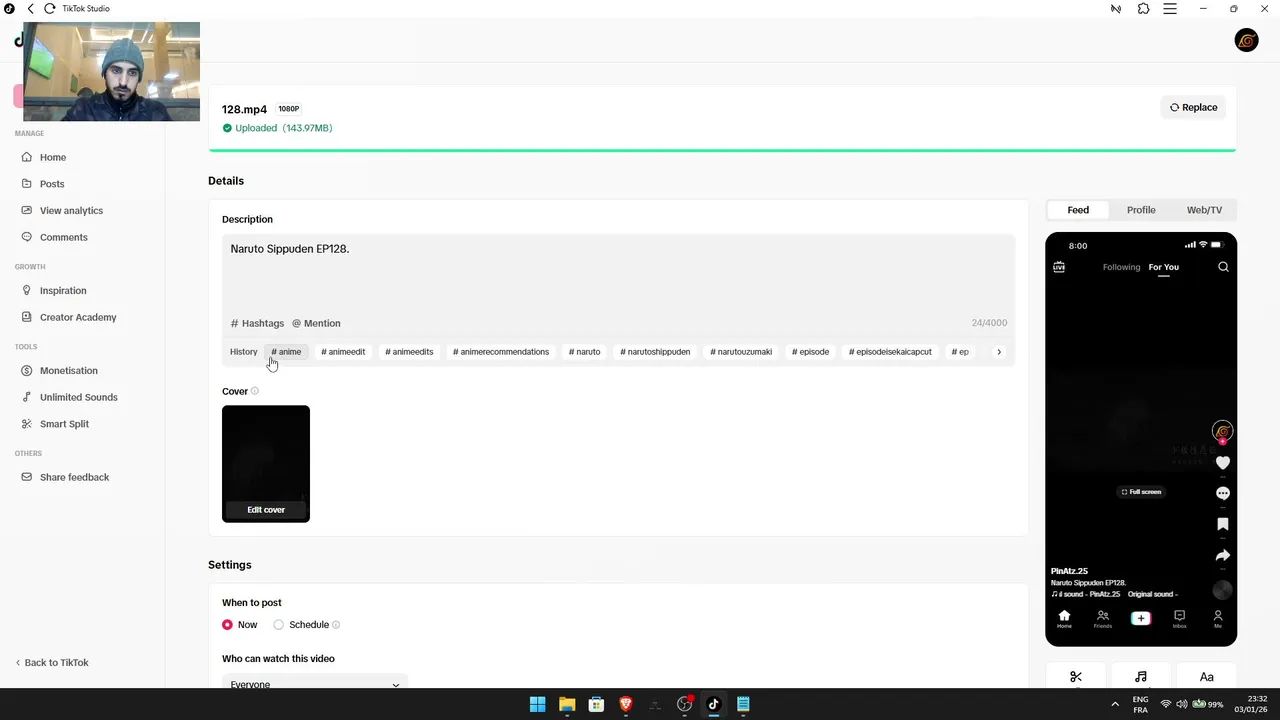Click the reload icon in title bar
Viewport: 1280px width, 720px height.
click(50, 8)
